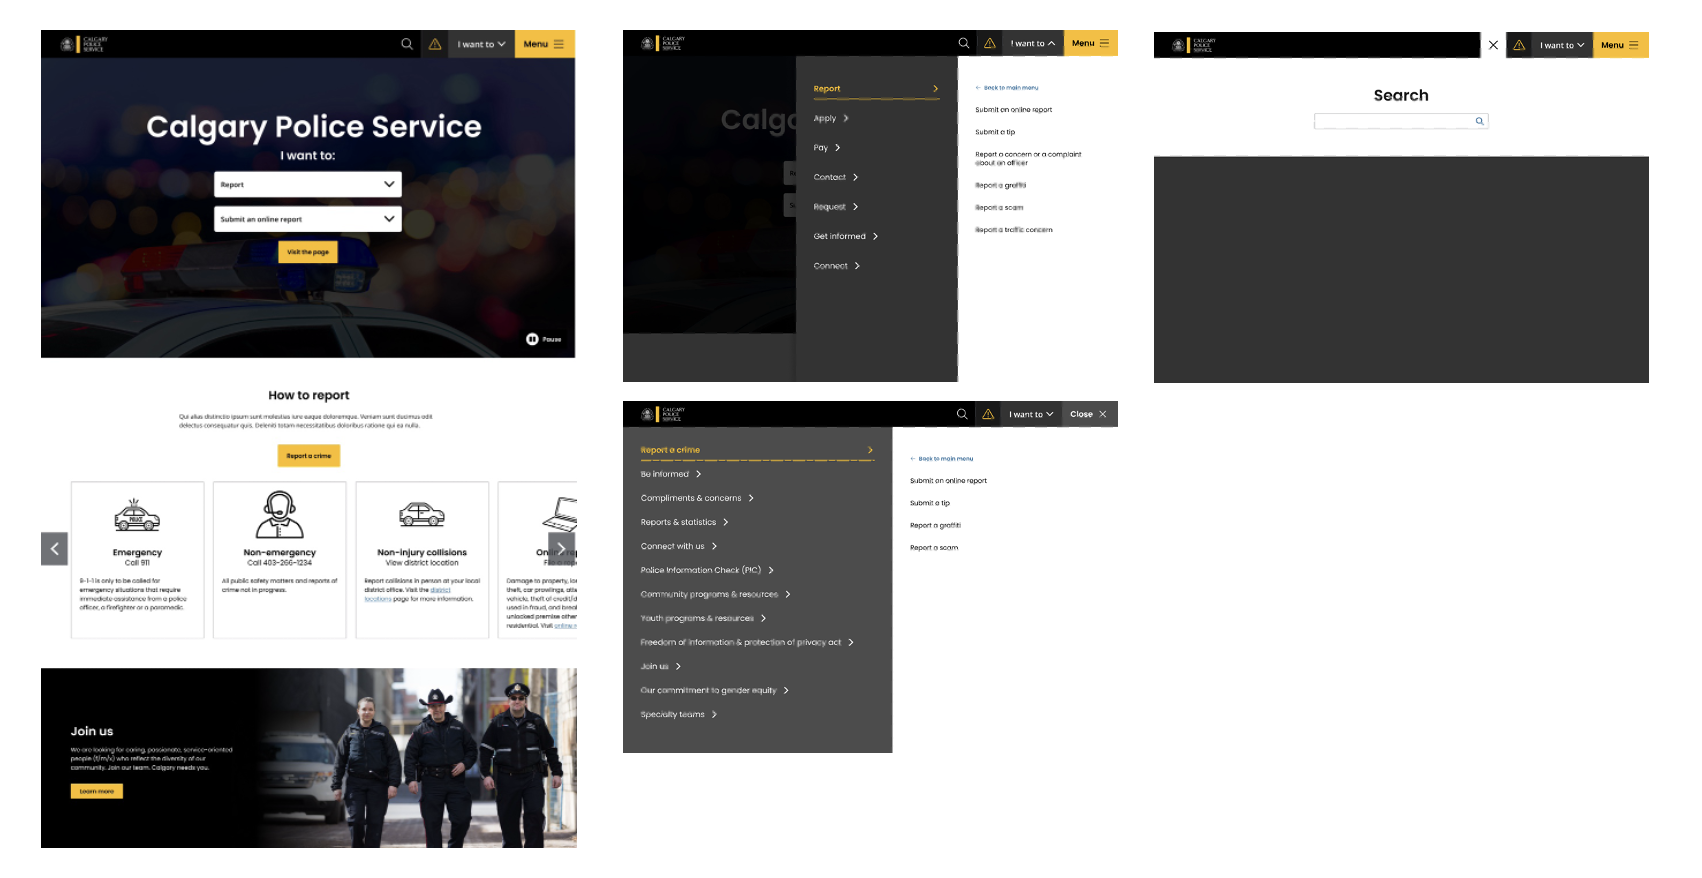Expand 'Join us' menu item

point(660,666)
